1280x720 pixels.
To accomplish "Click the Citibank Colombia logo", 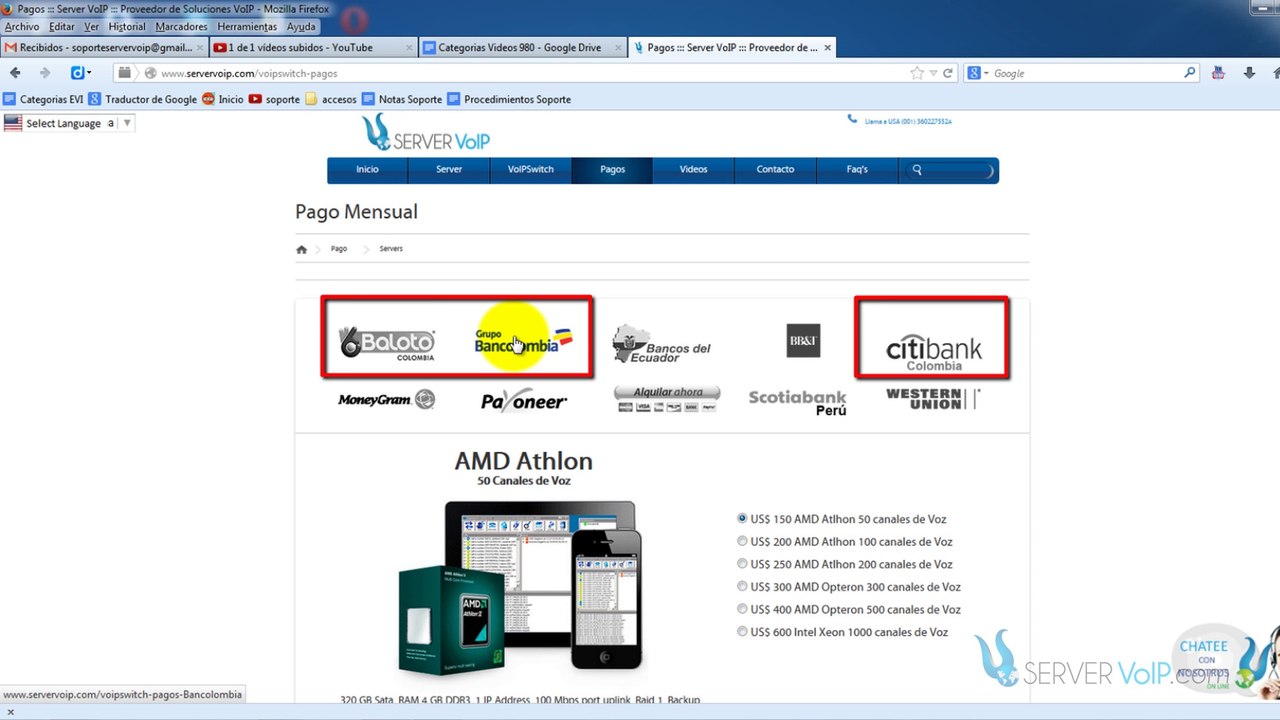I will [x=934, y=352].
